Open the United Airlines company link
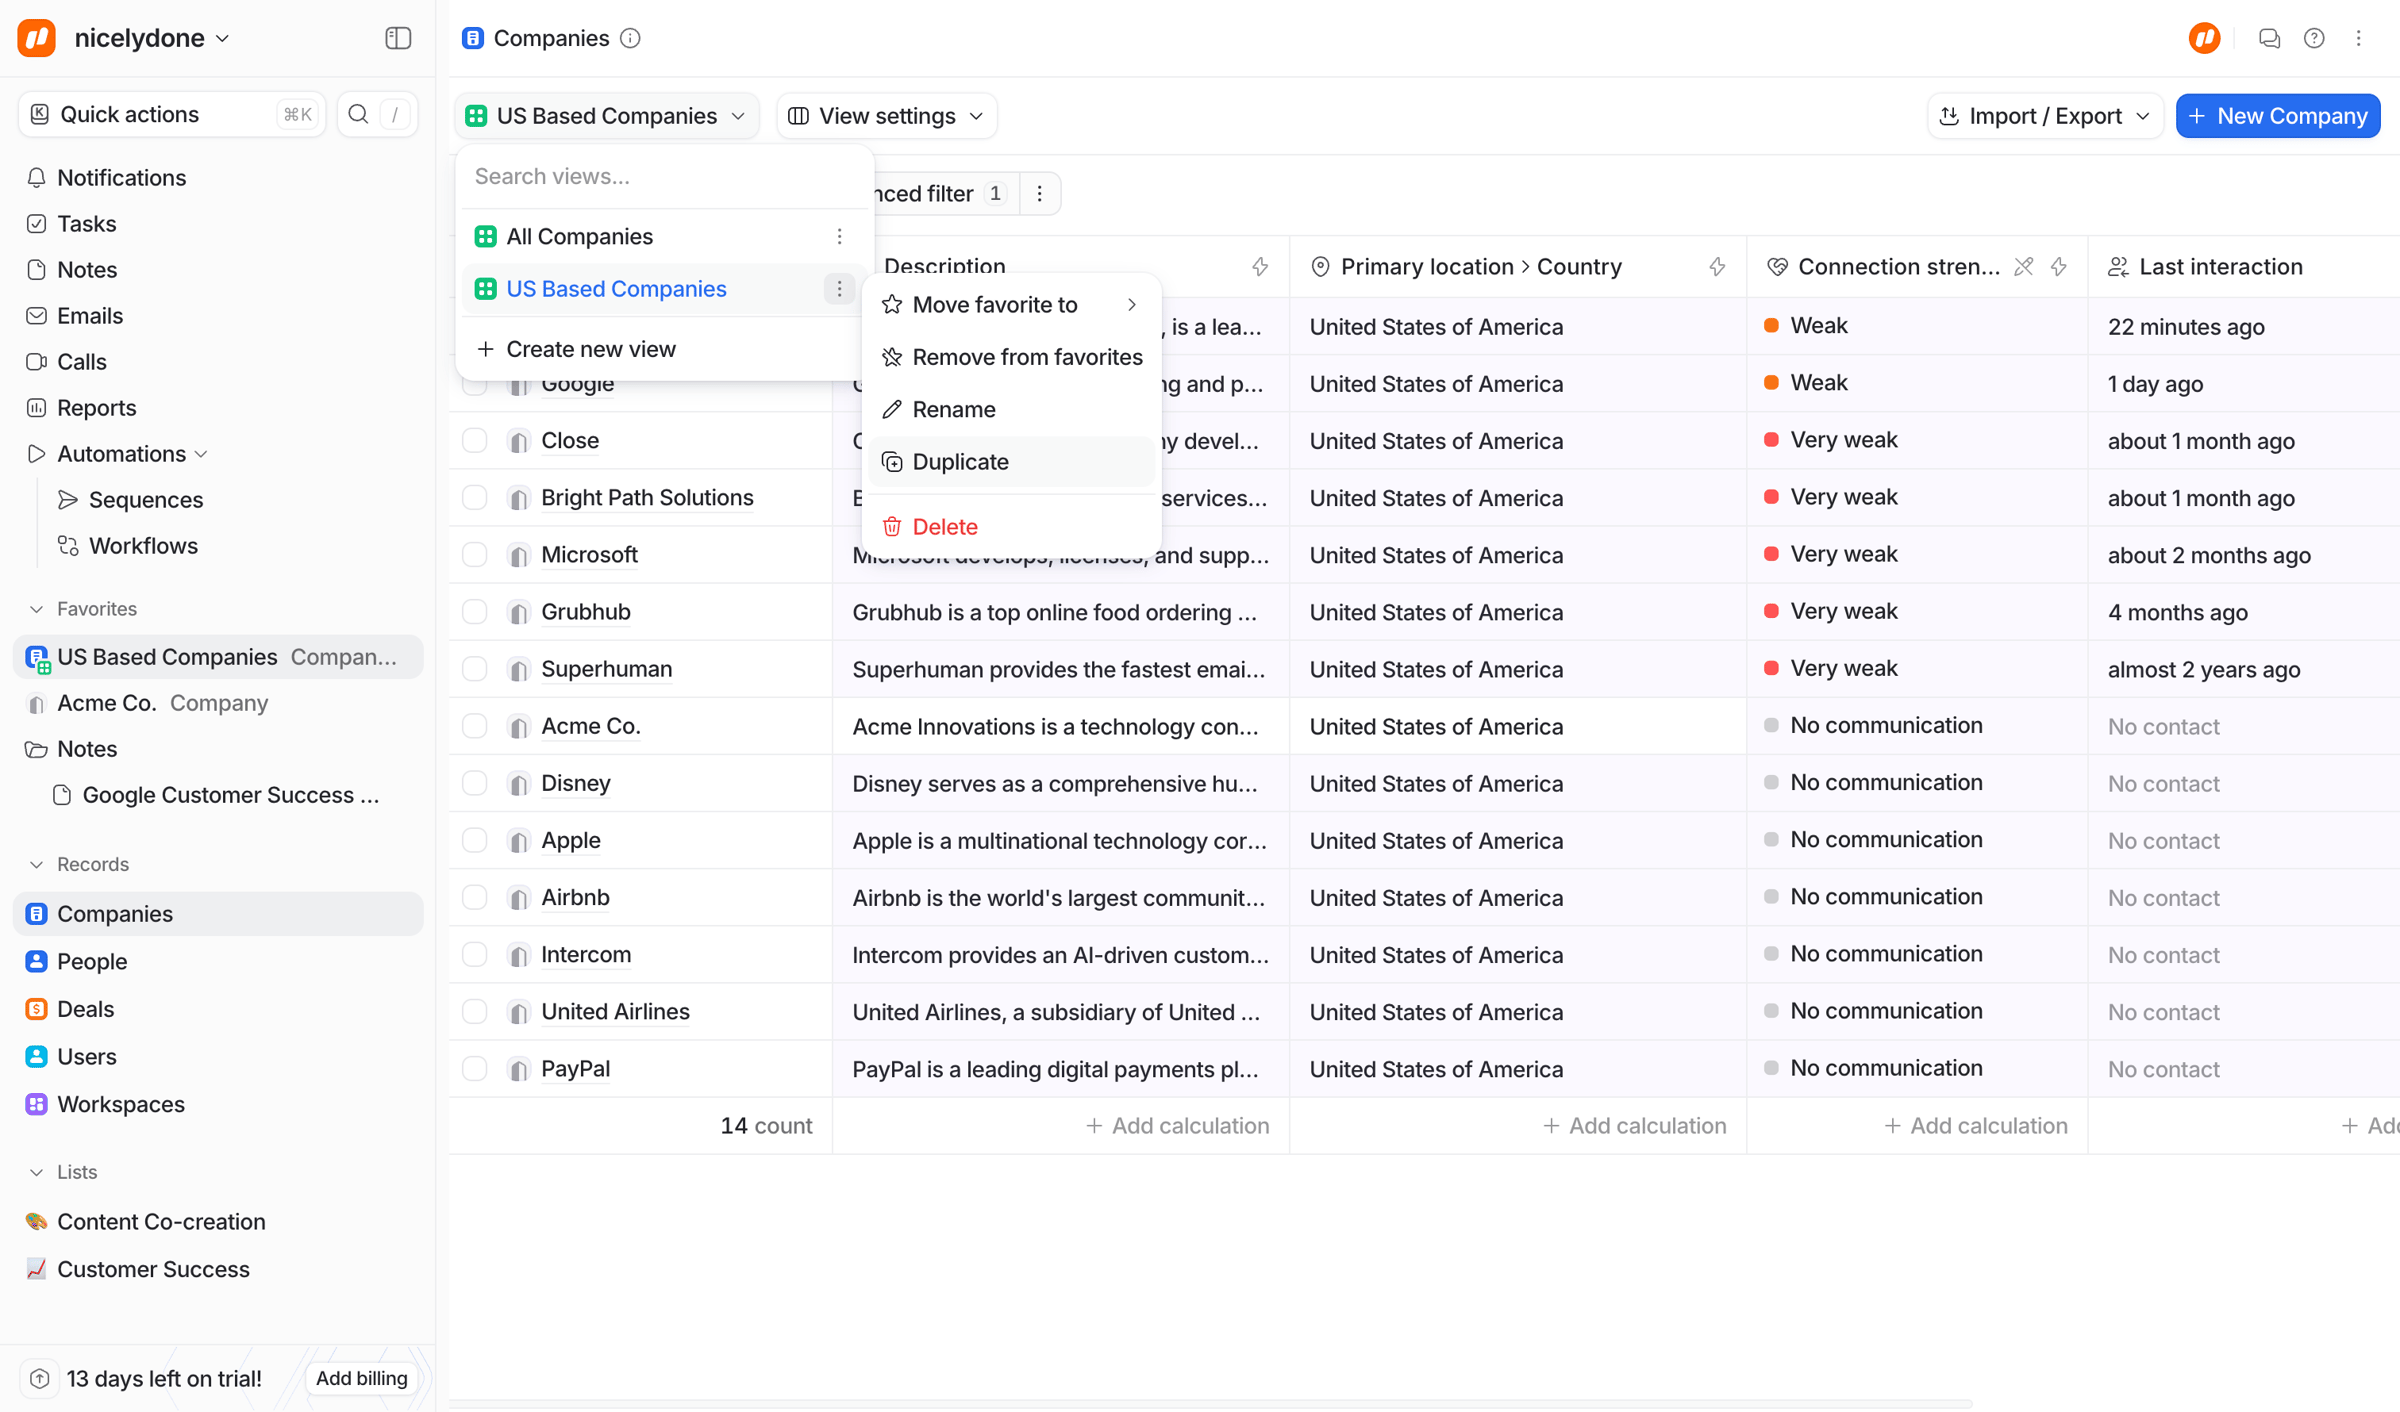This screenshot has width=2400, height=1412. (x=615, y=1012)
